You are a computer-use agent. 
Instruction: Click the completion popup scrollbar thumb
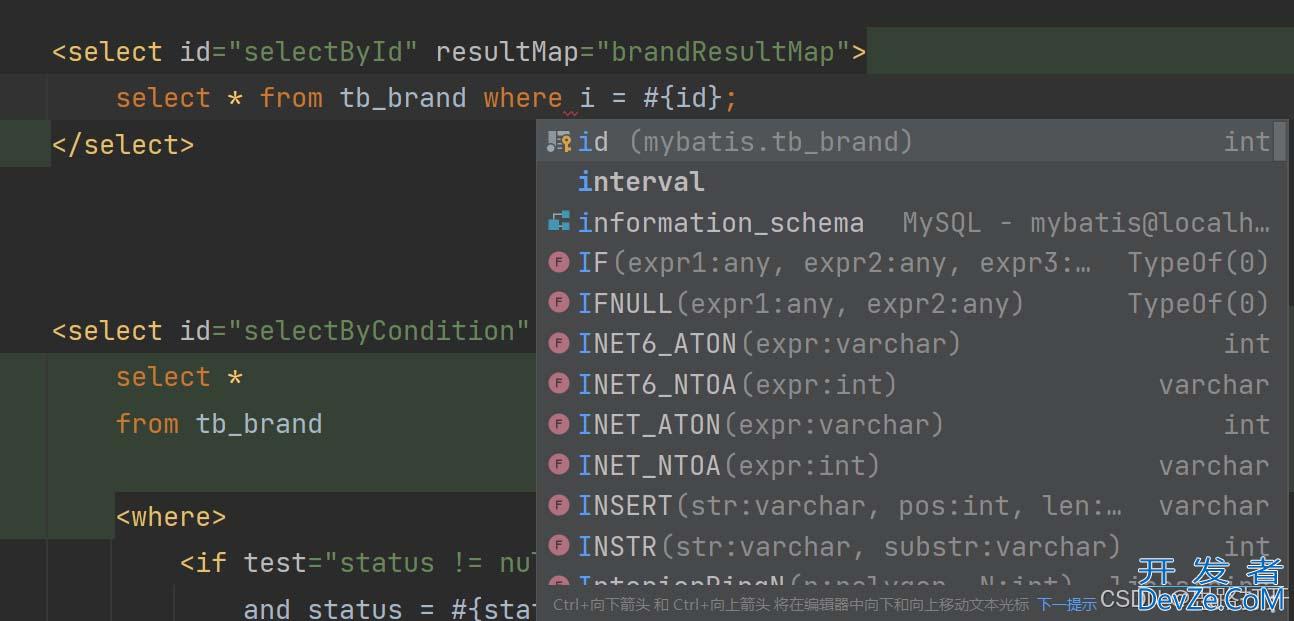tap(1280, 141)
